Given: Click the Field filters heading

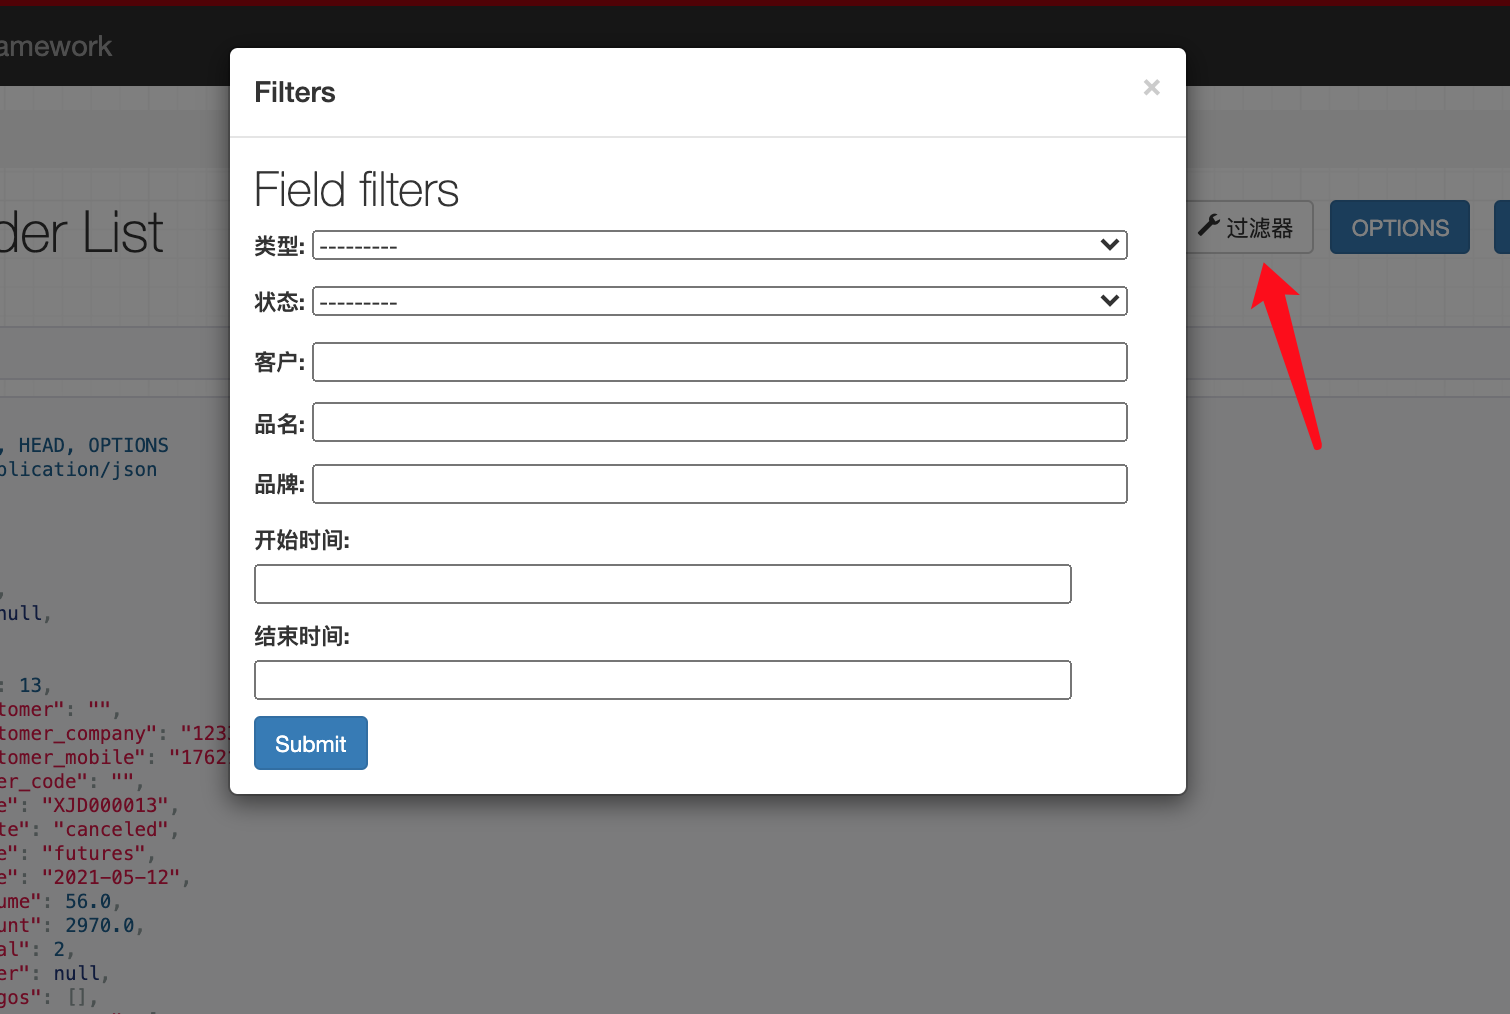Looking at the screenshot, I should click(357, 190).
